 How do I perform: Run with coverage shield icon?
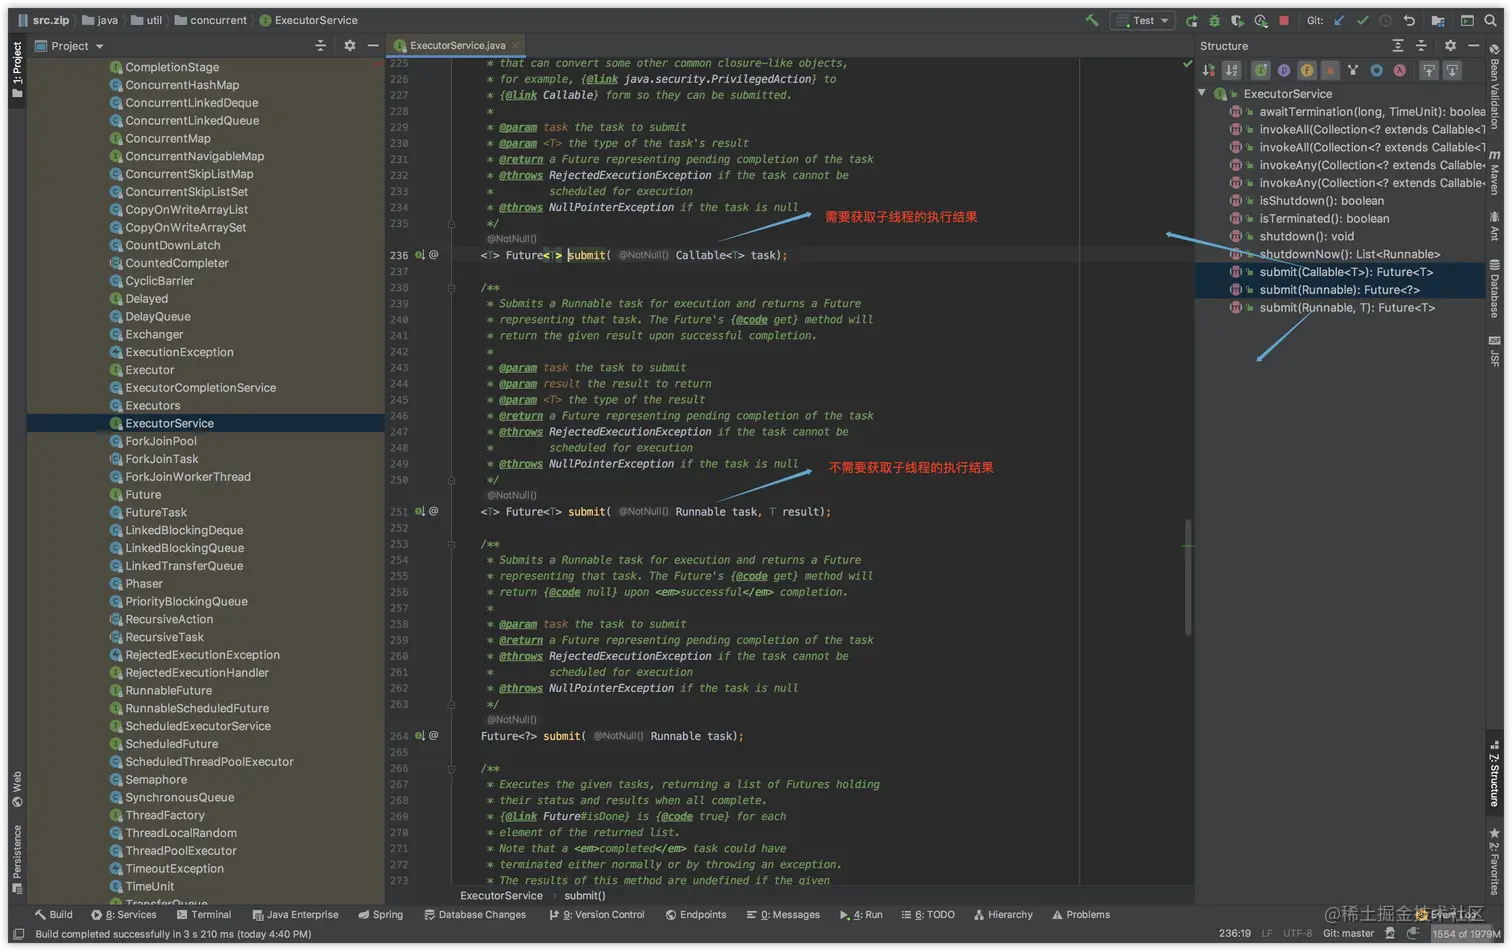click(1237, 20)
